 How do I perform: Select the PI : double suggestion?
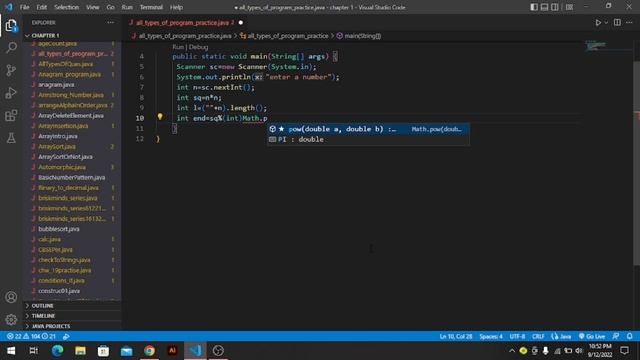click(x=368, y=140)
